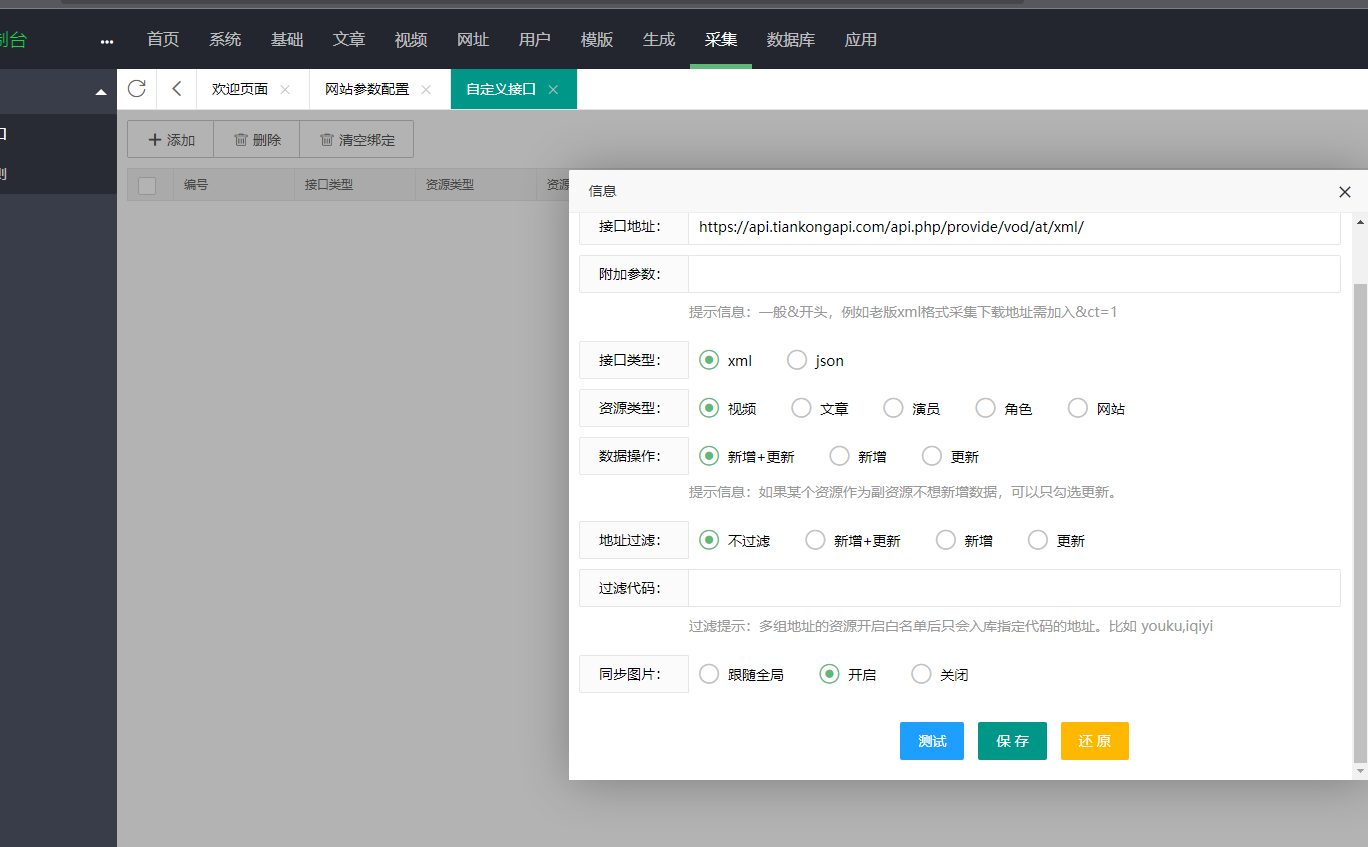This screenshot has width=1368, height=847.
Task: Click the 添加 button
Action: coord(171,140)
